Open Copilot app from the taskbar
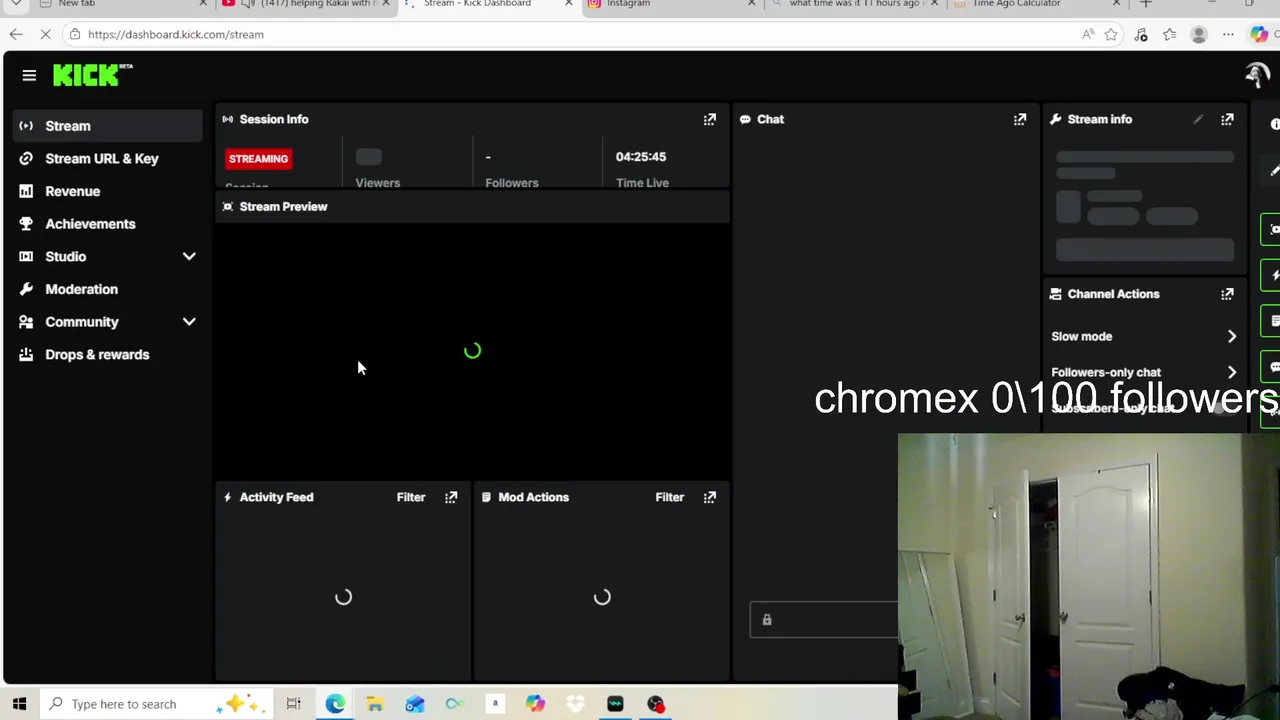 [535, 704]
